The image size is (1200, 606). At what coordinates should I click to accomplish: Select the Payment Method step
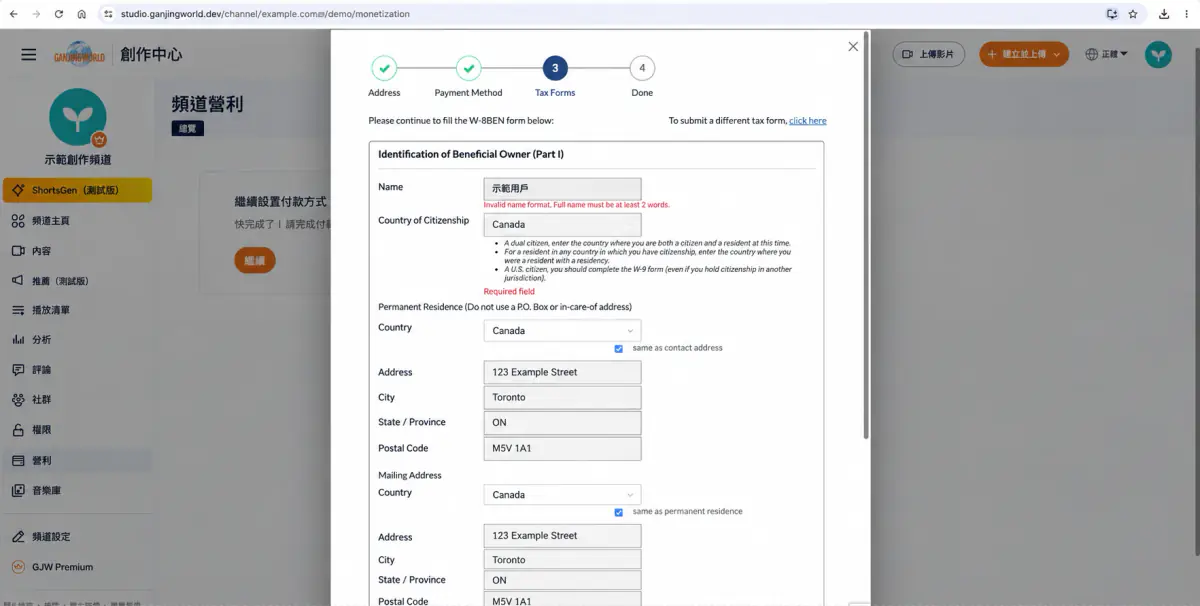coord(469,77)
